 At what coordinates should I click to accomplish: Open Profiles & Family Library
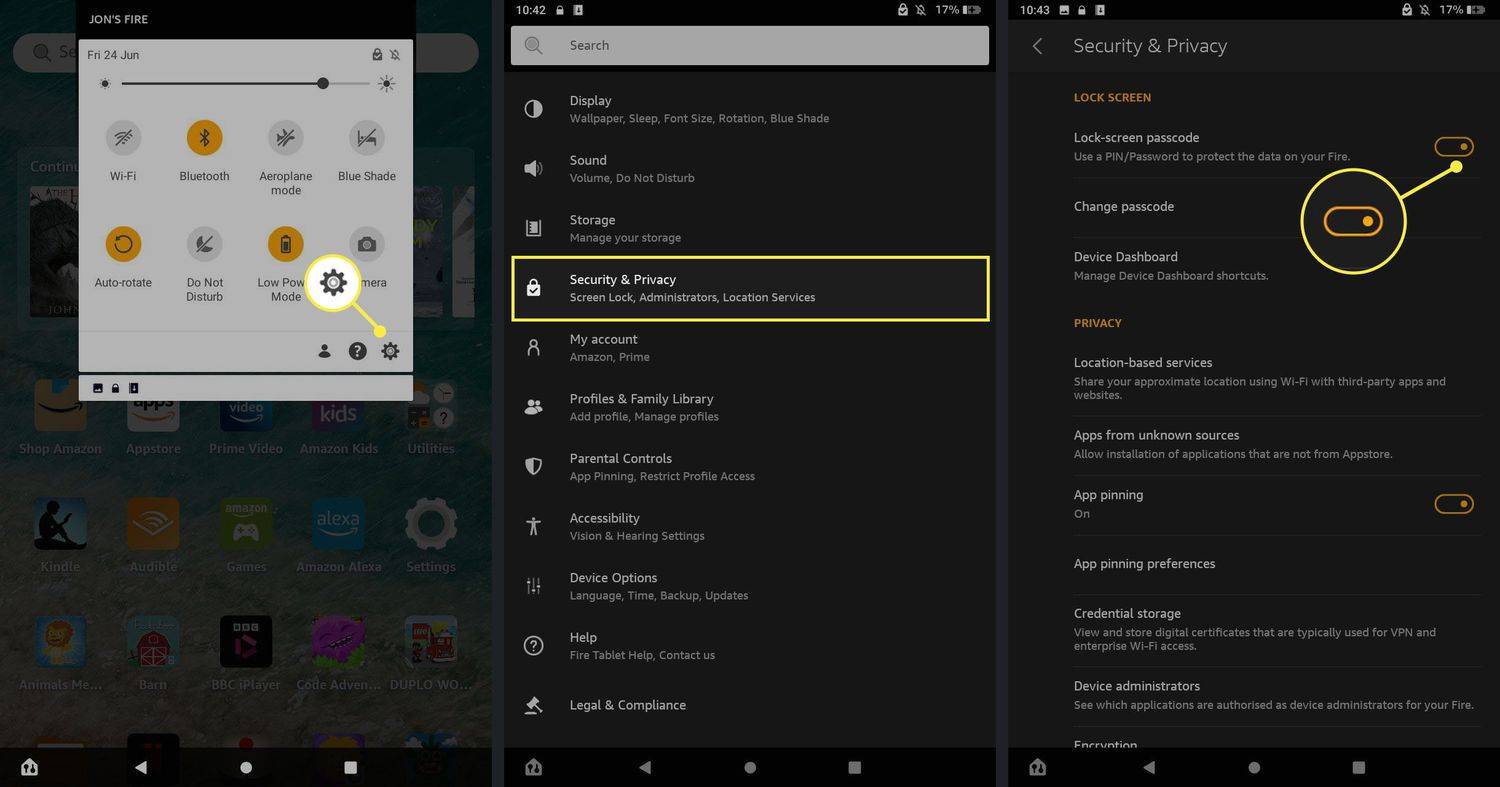[x=750, y=408]
